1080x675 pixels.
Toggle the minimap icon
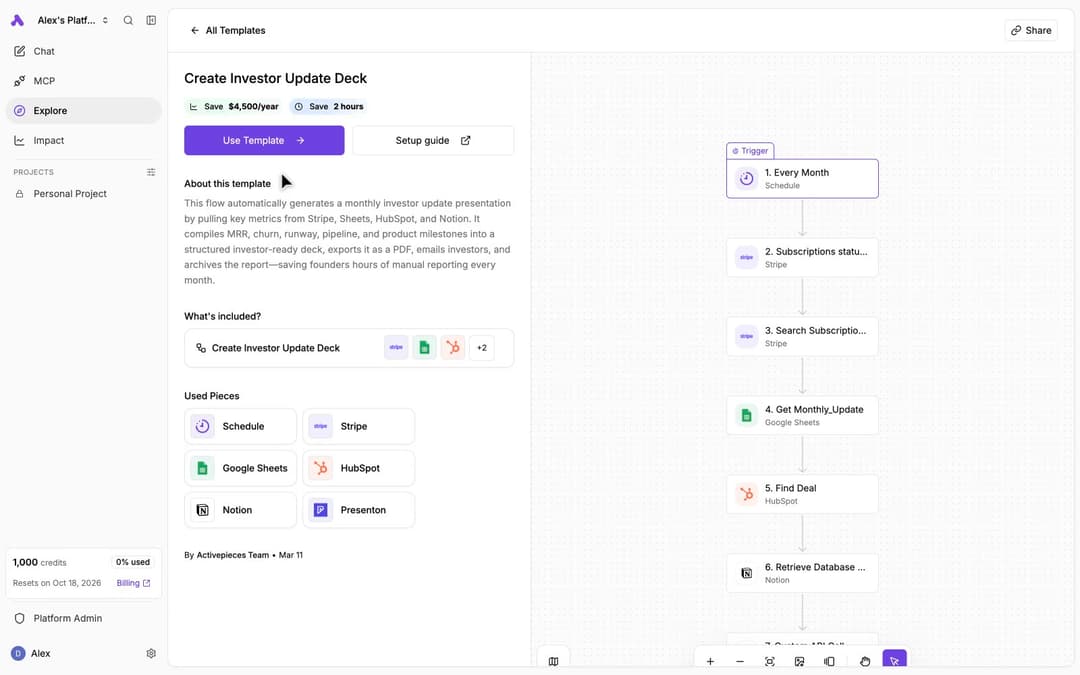(553, 661)
